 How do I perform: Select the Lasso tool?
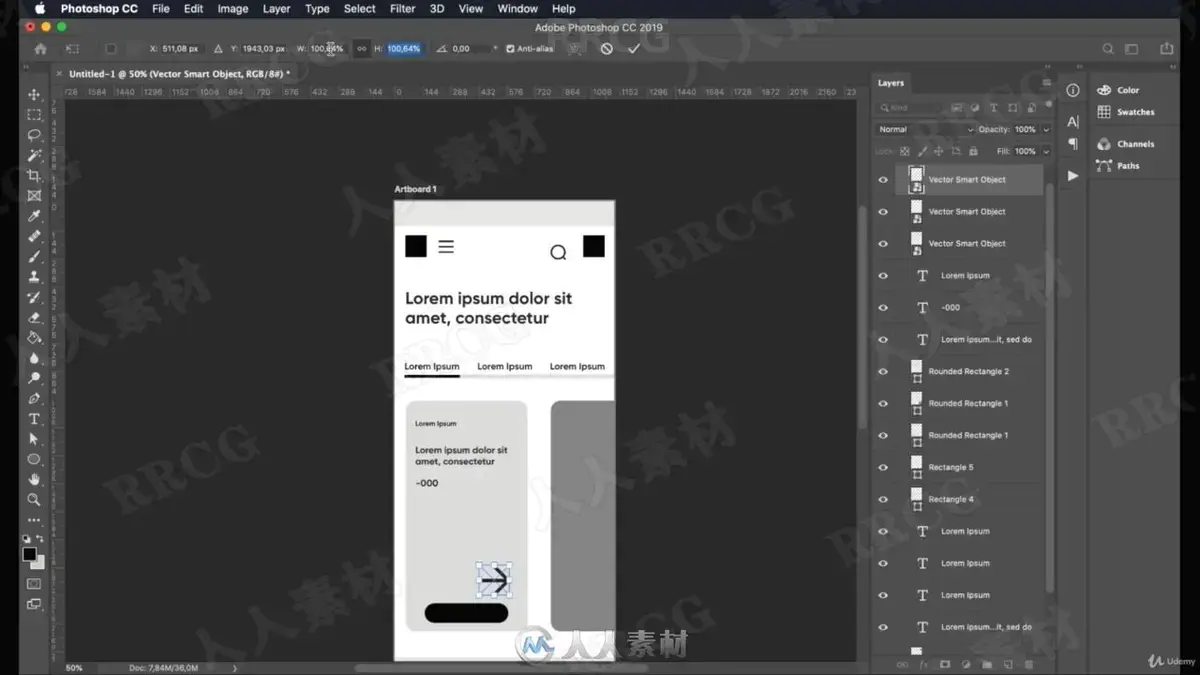tap(34, 135)
